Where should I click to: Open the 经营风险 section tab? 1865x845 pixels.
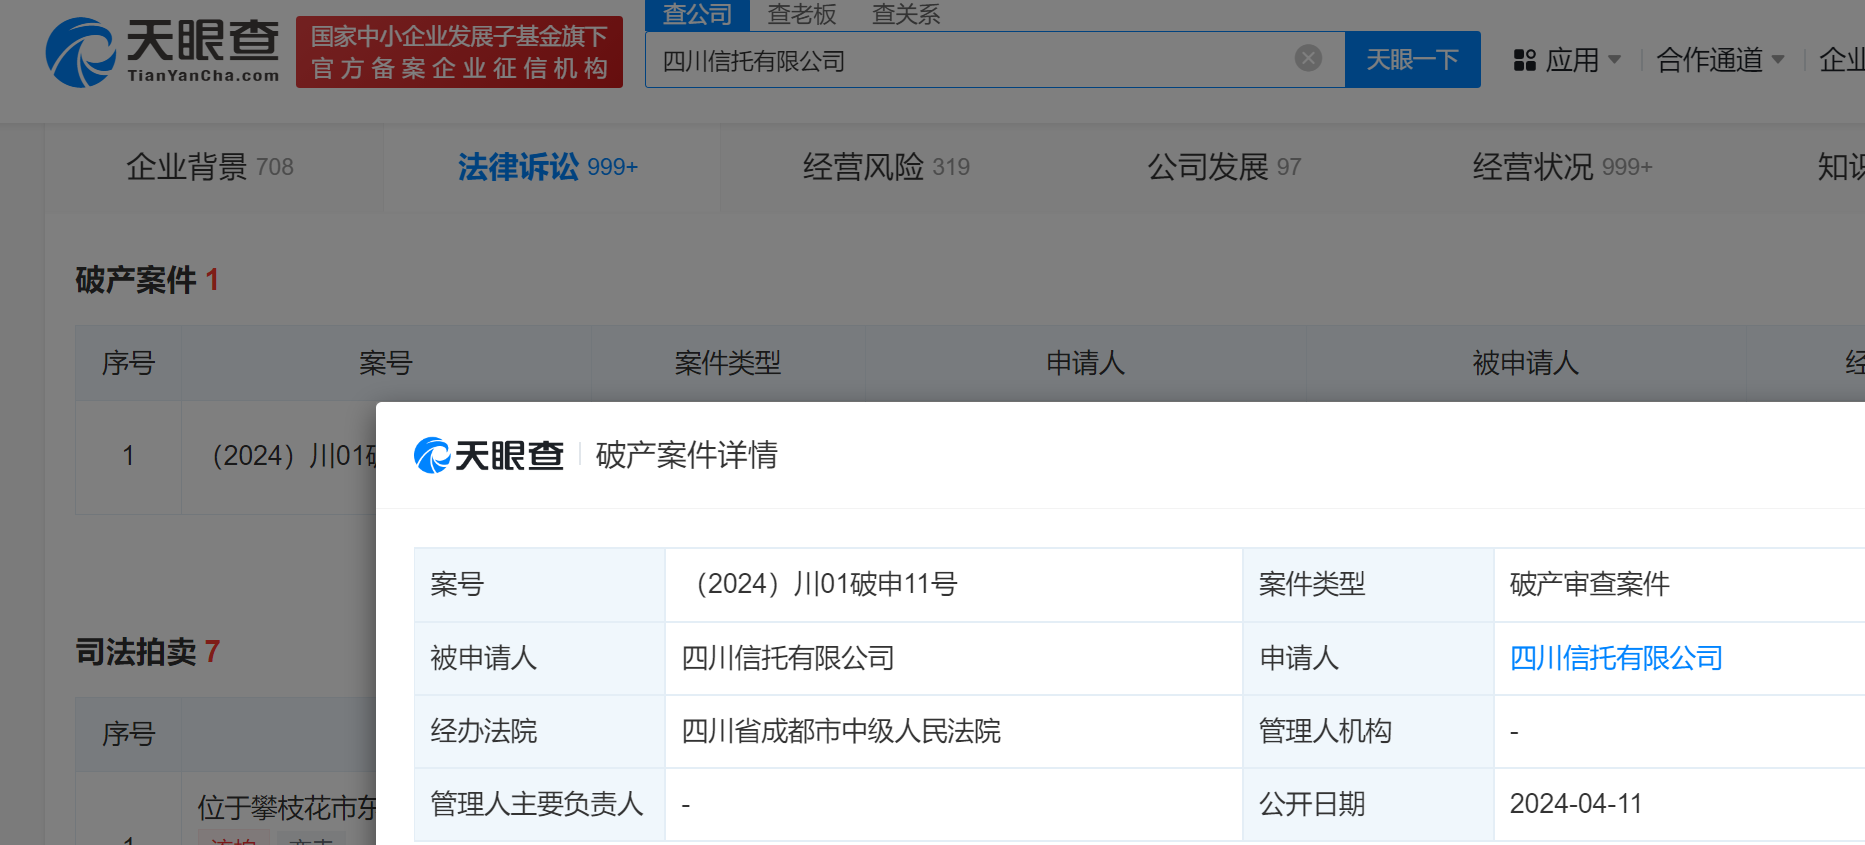(x=885, y=167)
